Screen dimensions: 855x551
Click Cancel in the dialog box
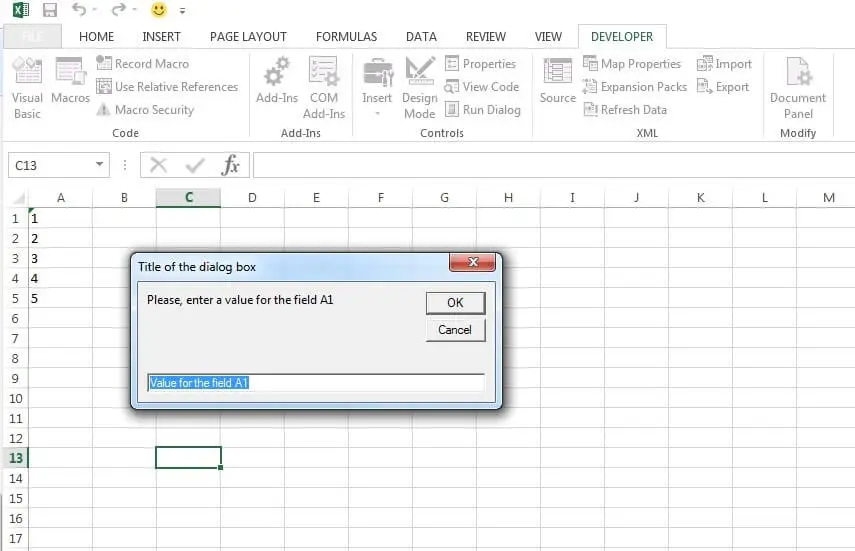tap(455, 330)
